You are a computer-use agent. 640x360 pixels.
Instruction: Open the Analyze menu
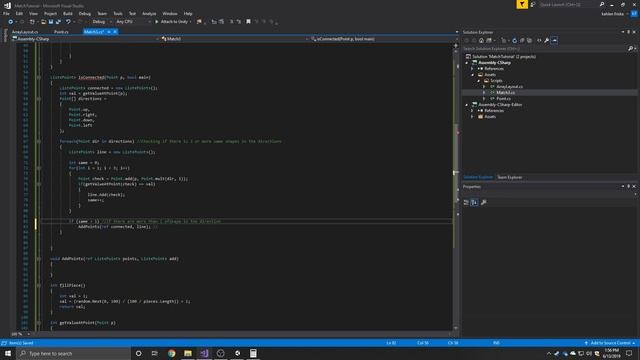coord(149,13)
